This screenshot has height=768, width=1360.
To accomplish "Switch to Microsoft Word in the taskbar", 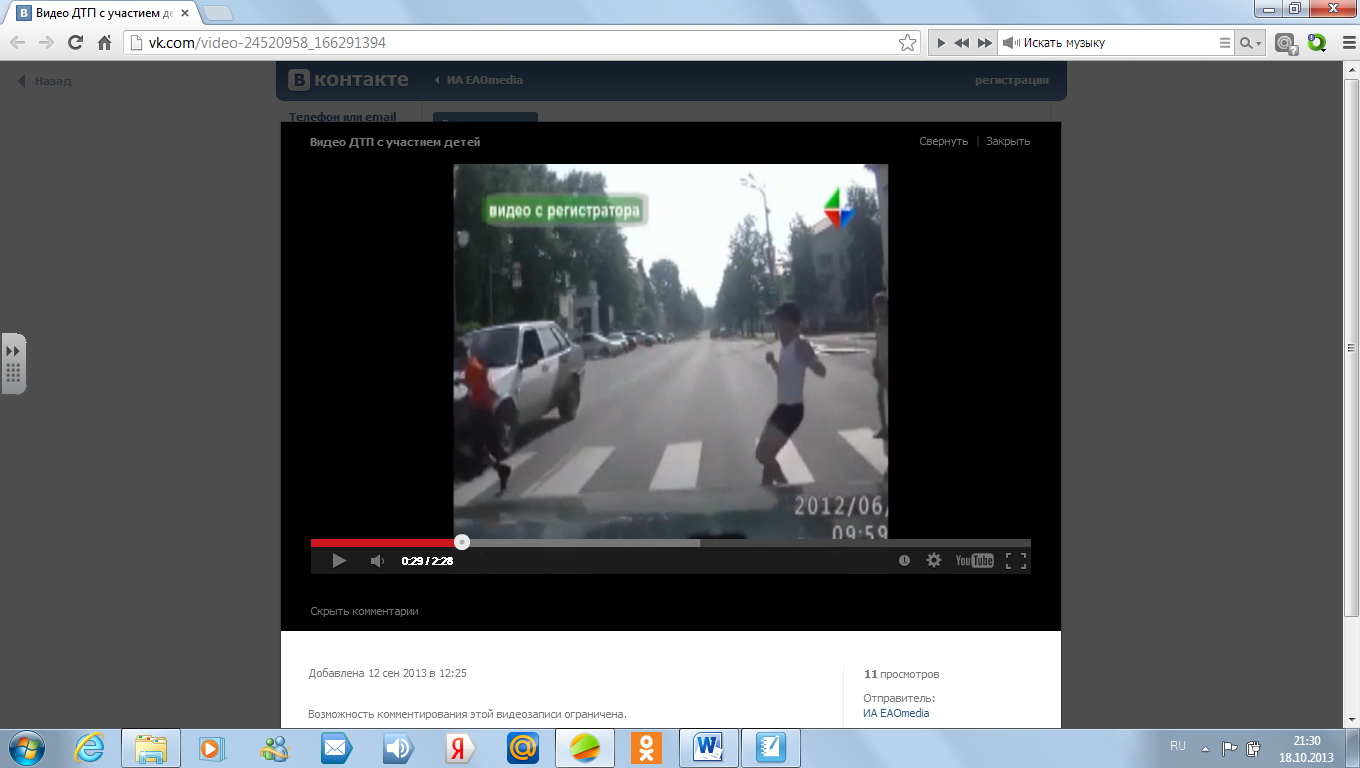I will tap(709, 748).
